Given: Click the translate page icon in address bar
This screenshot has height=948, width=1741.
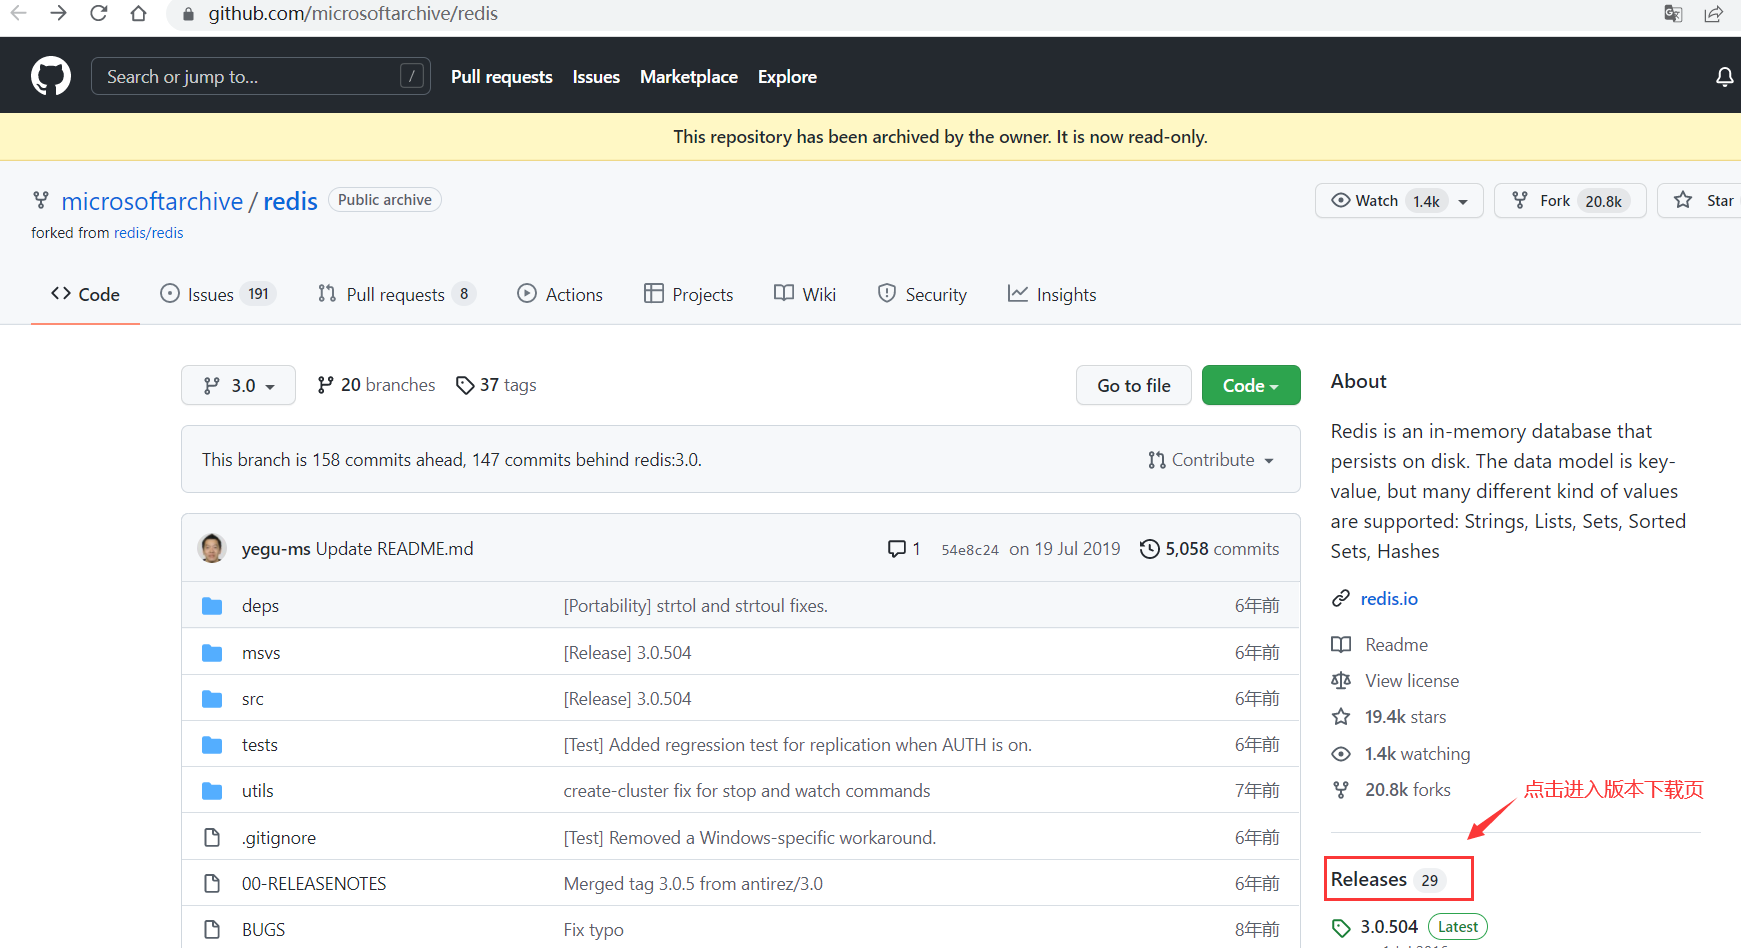Looking at the screenshot, I should (1673, 13).
